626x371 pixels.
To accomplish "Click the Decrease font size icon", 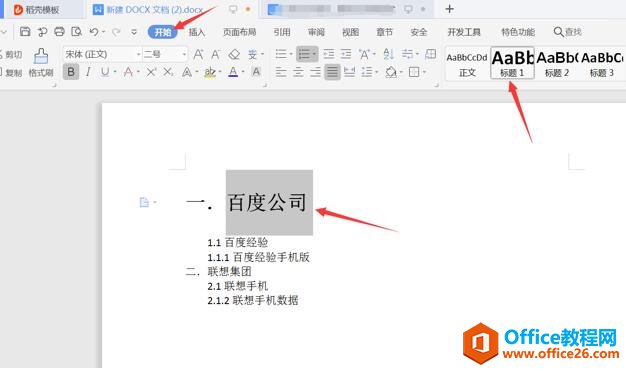I will pos(216,54).
